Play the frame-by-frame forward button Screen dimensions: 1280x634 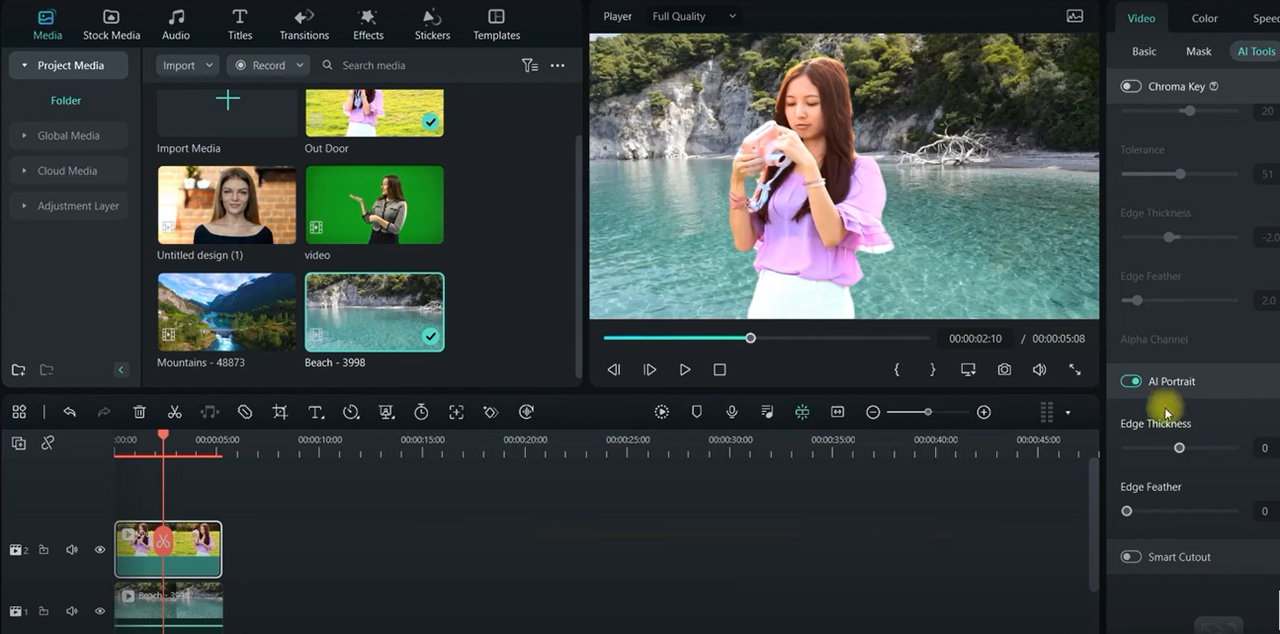(x=650, y=370)
